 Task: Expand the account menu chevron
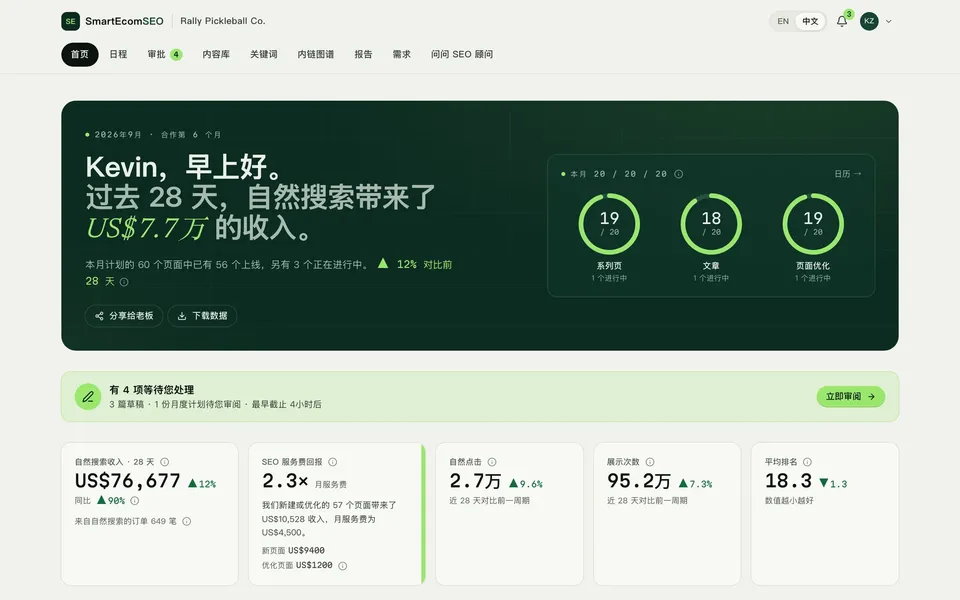888,21
